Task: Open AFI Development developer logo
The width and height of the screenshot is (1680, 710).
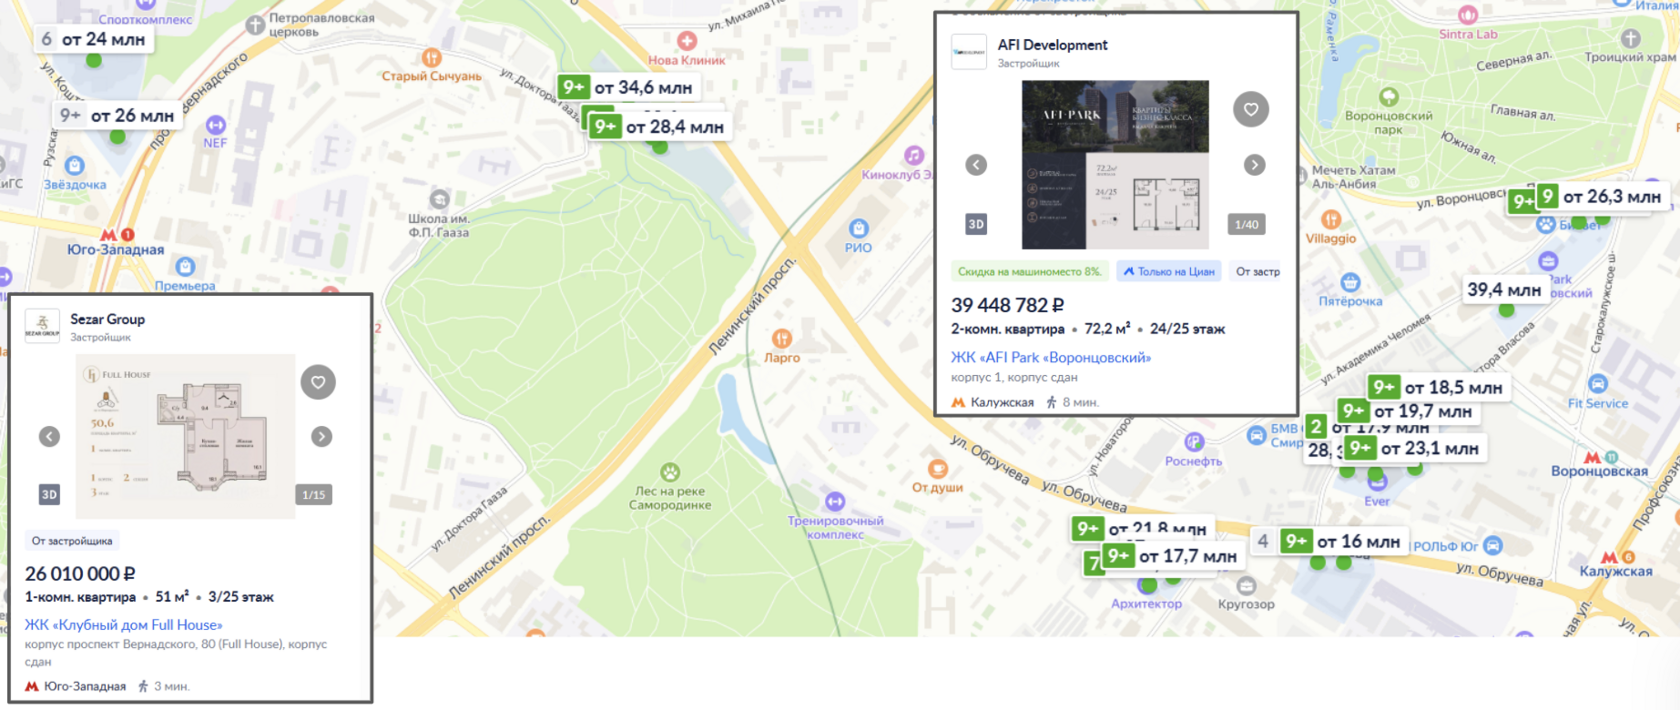Action: click(969, 52)
